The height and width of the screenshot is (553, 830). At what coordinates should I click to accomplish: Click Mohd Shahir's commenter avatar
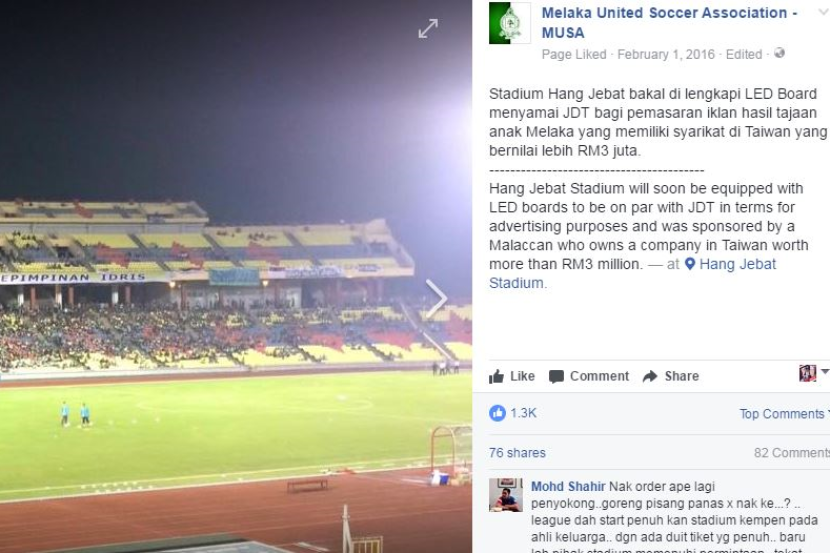[506, 495]
